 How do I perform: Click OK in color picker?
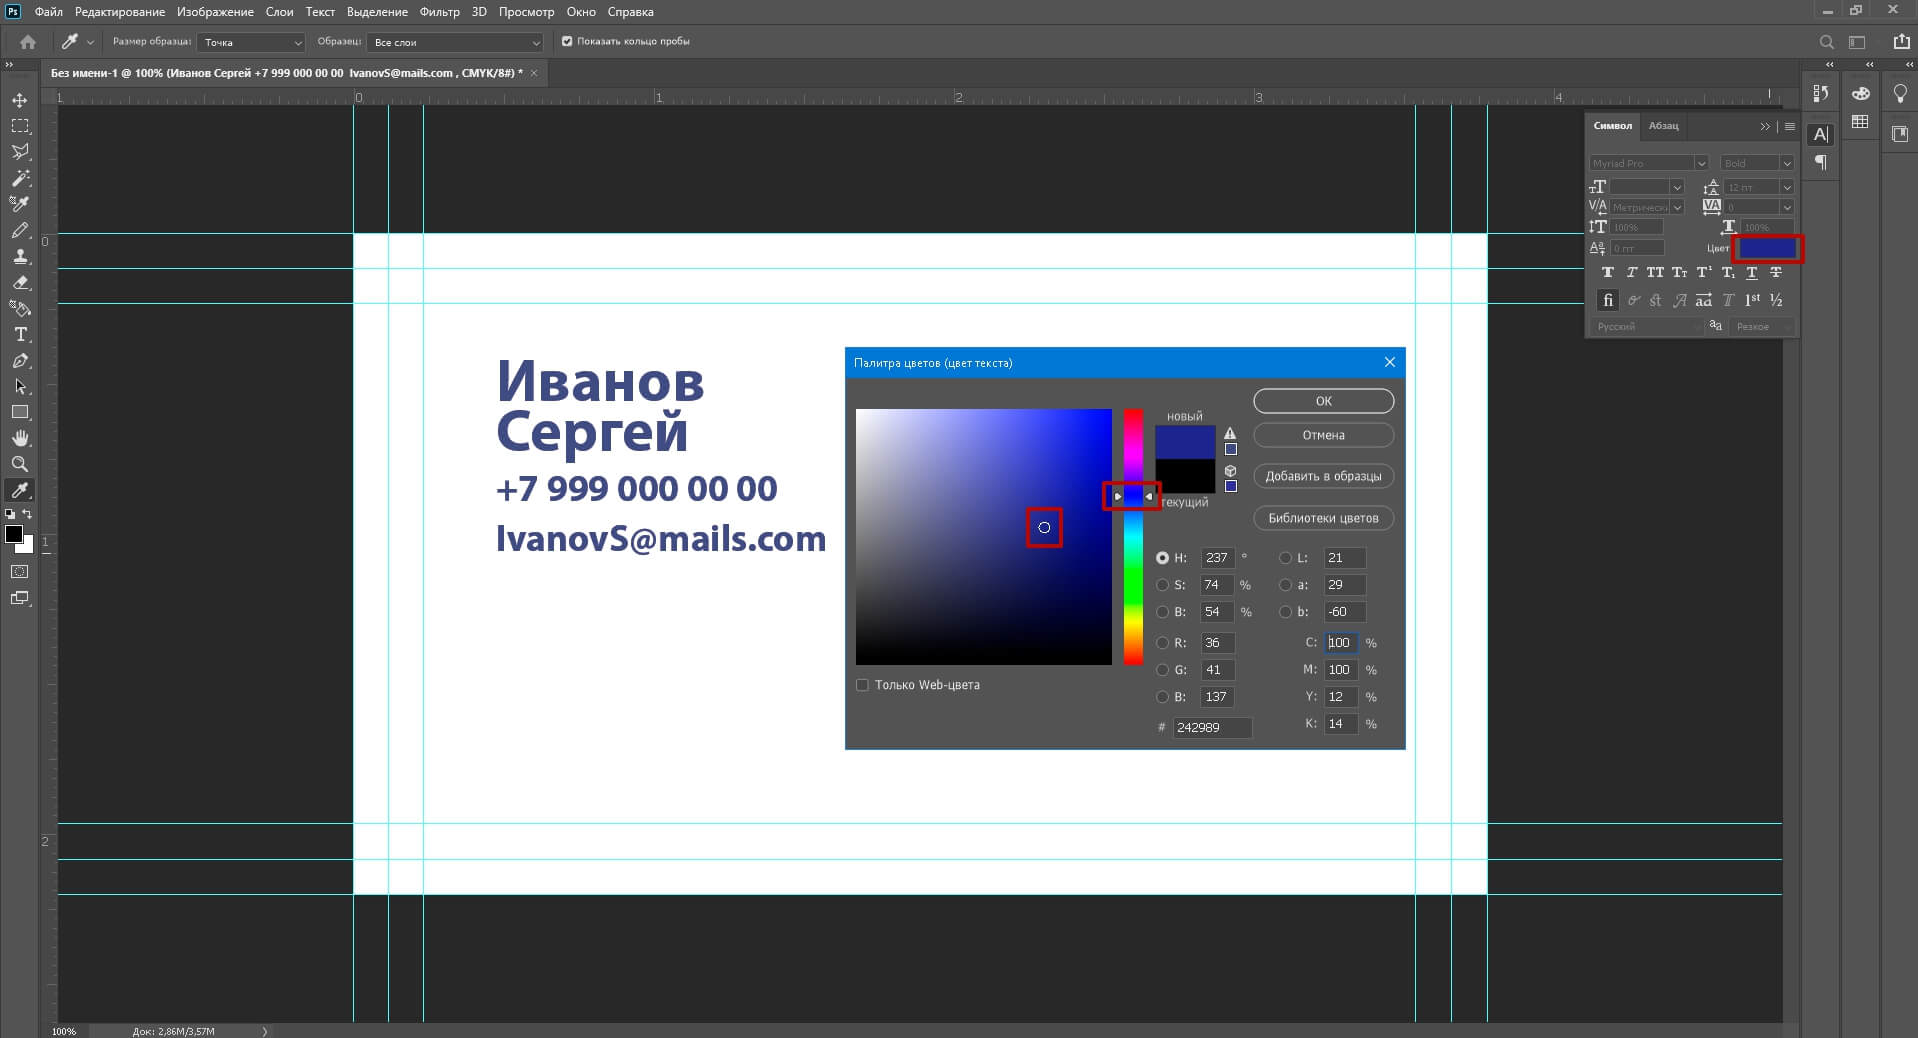coord(1323,401)
